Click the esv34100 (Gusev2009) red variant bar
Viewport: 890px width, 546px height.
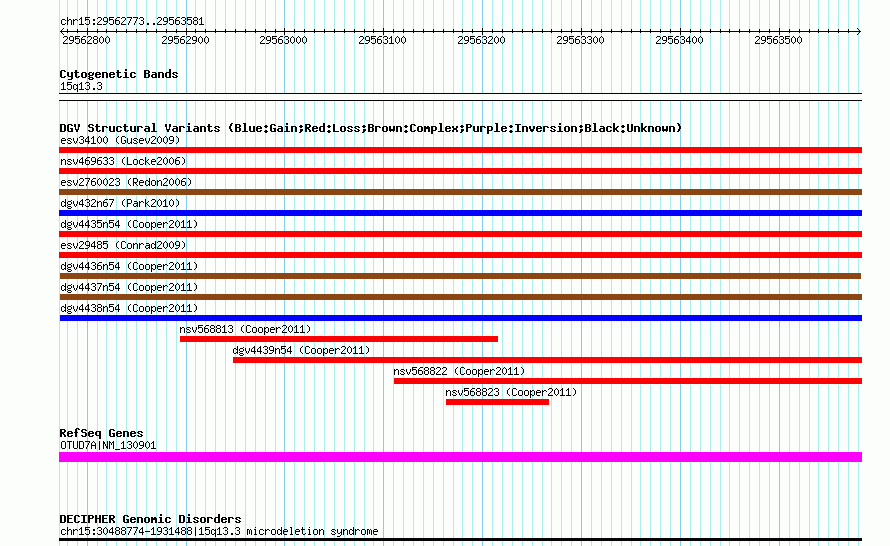(460, 150)
